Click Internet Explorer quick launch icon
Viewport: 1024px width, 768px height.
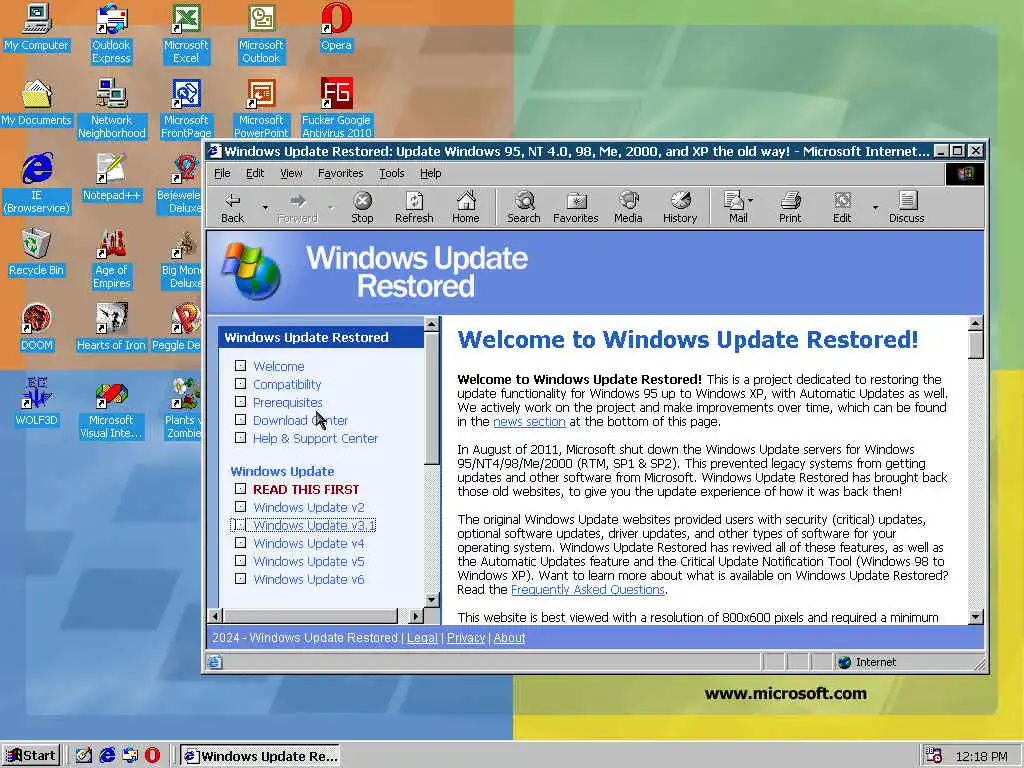tap(107, 756)
